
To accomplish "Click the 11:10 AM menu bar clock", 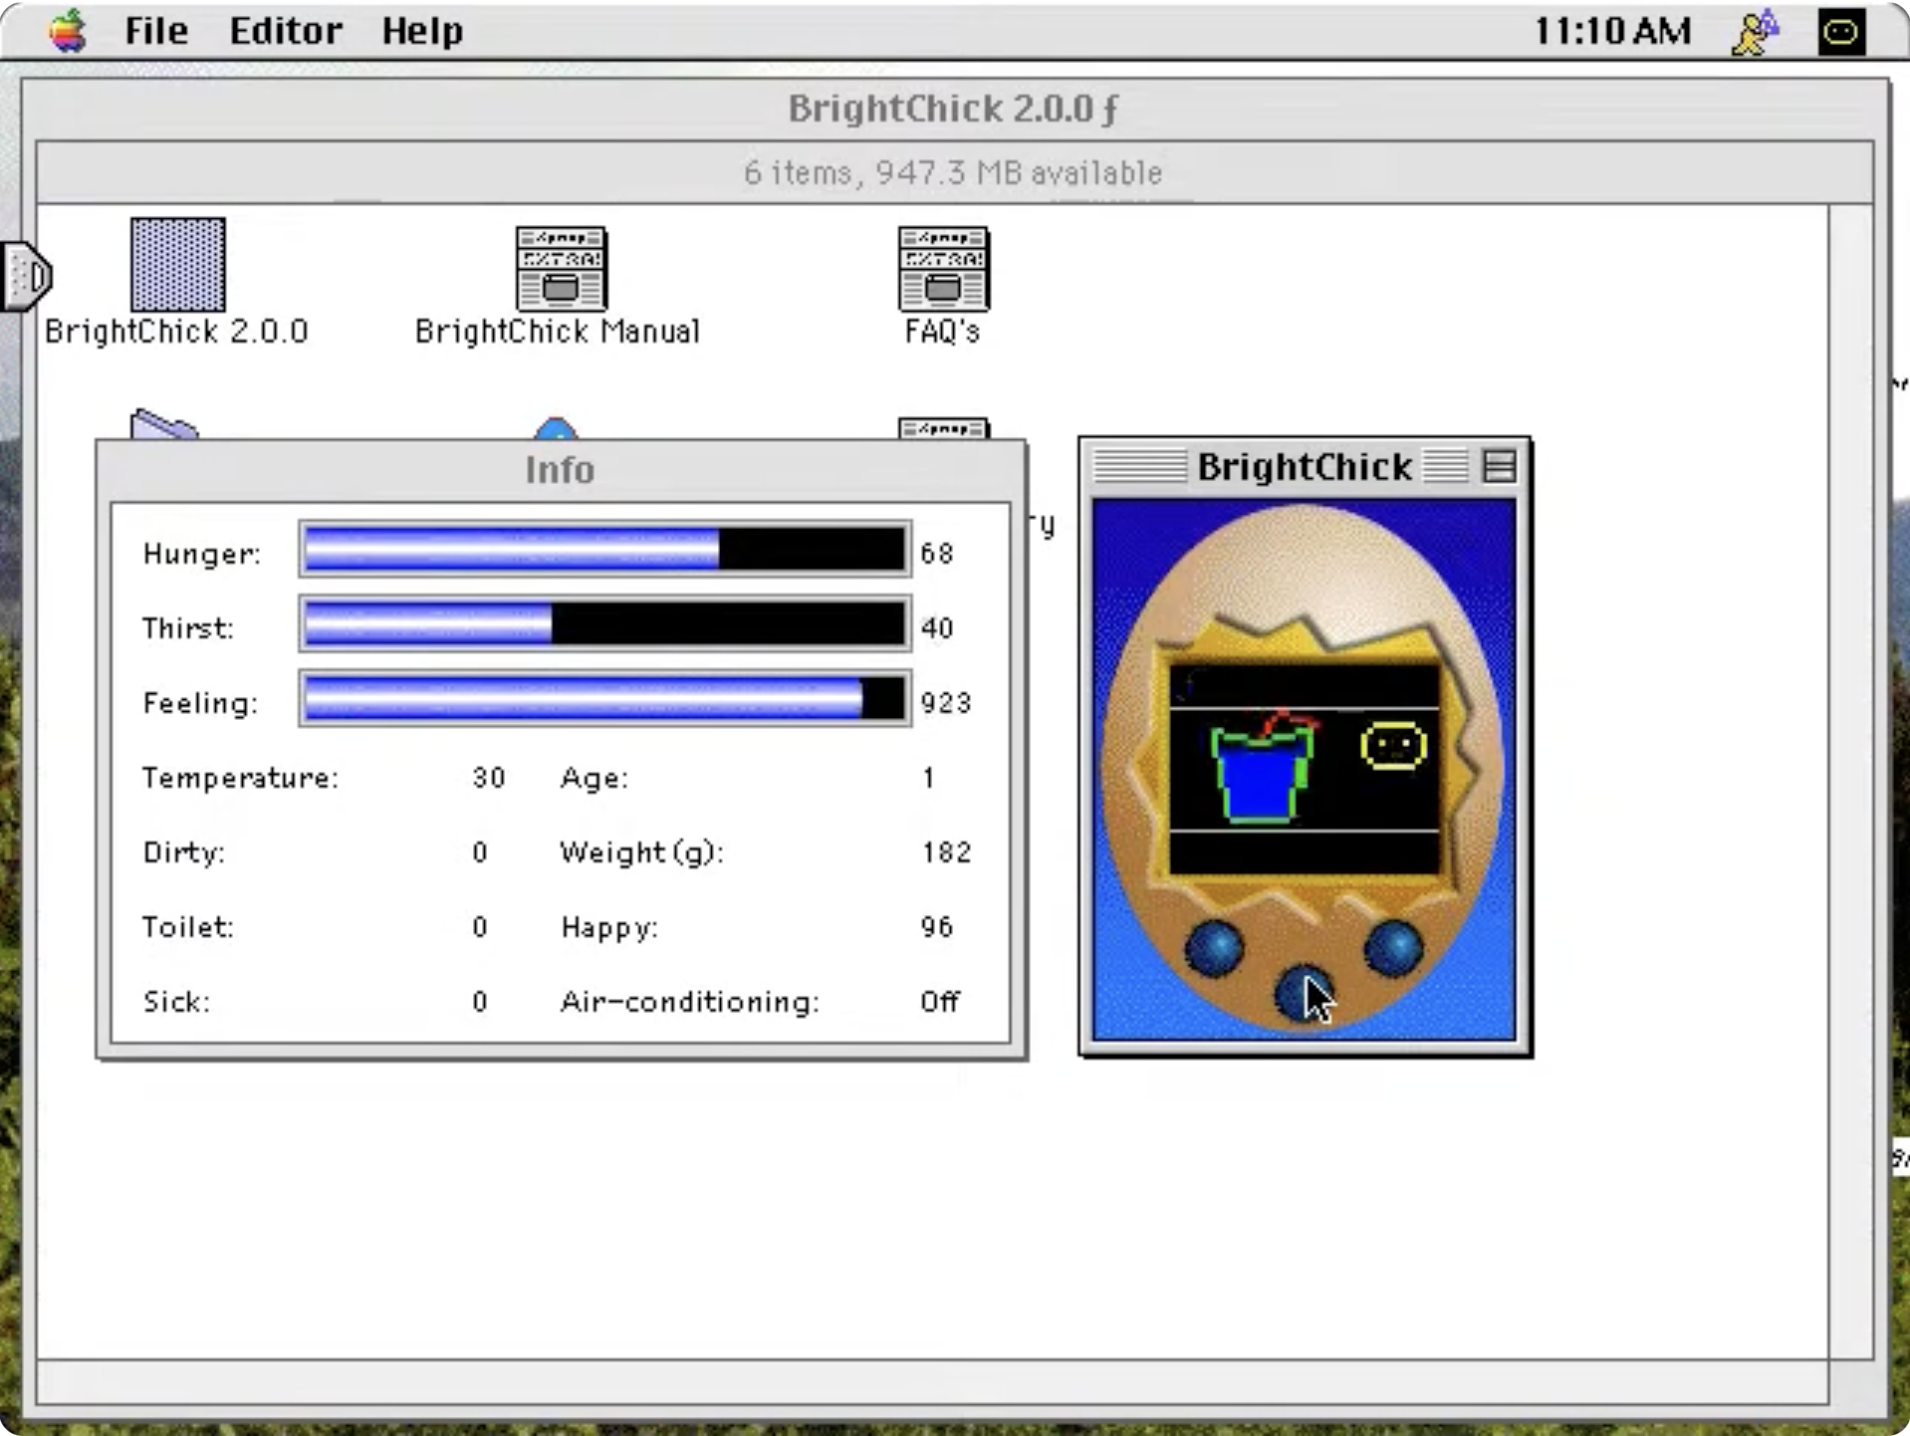I will tap(1611, 31).
